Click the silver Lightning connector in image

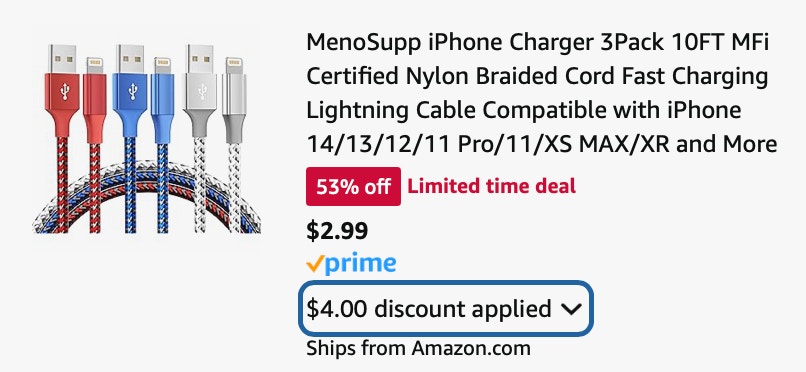click(233, 100)
